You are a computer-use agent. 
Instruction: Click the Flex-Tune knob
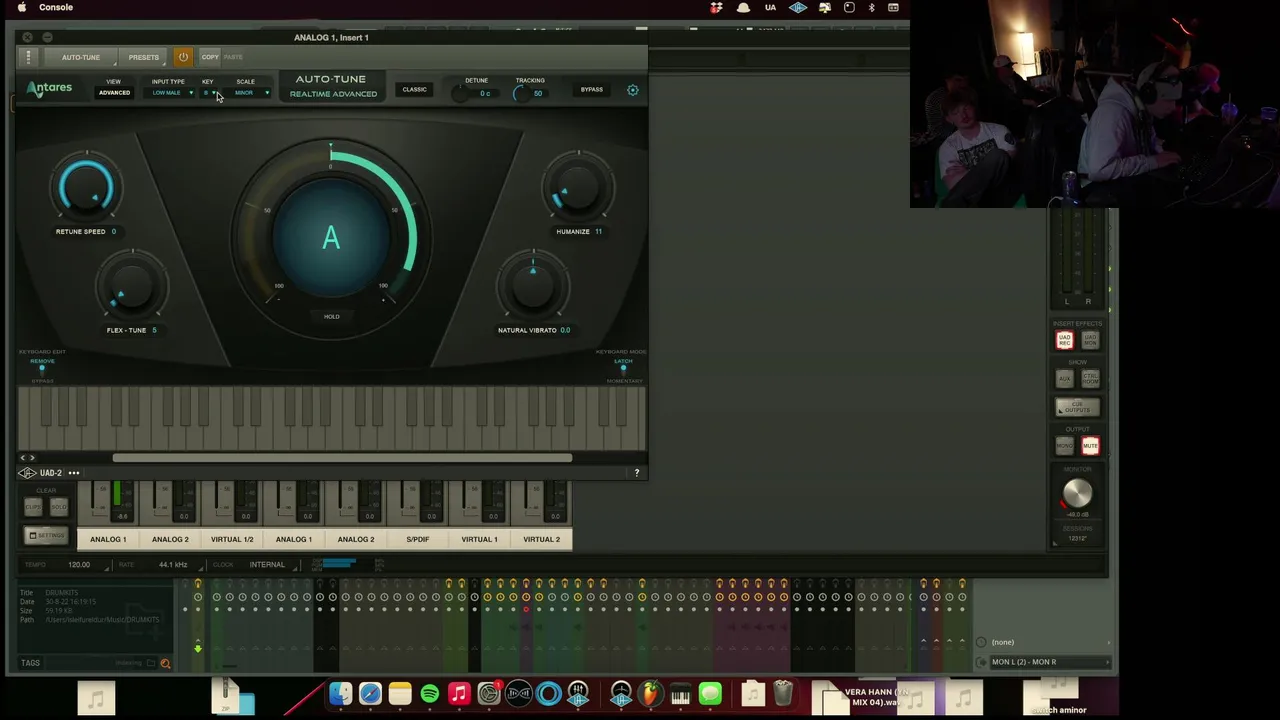click(x=131, y=285)
